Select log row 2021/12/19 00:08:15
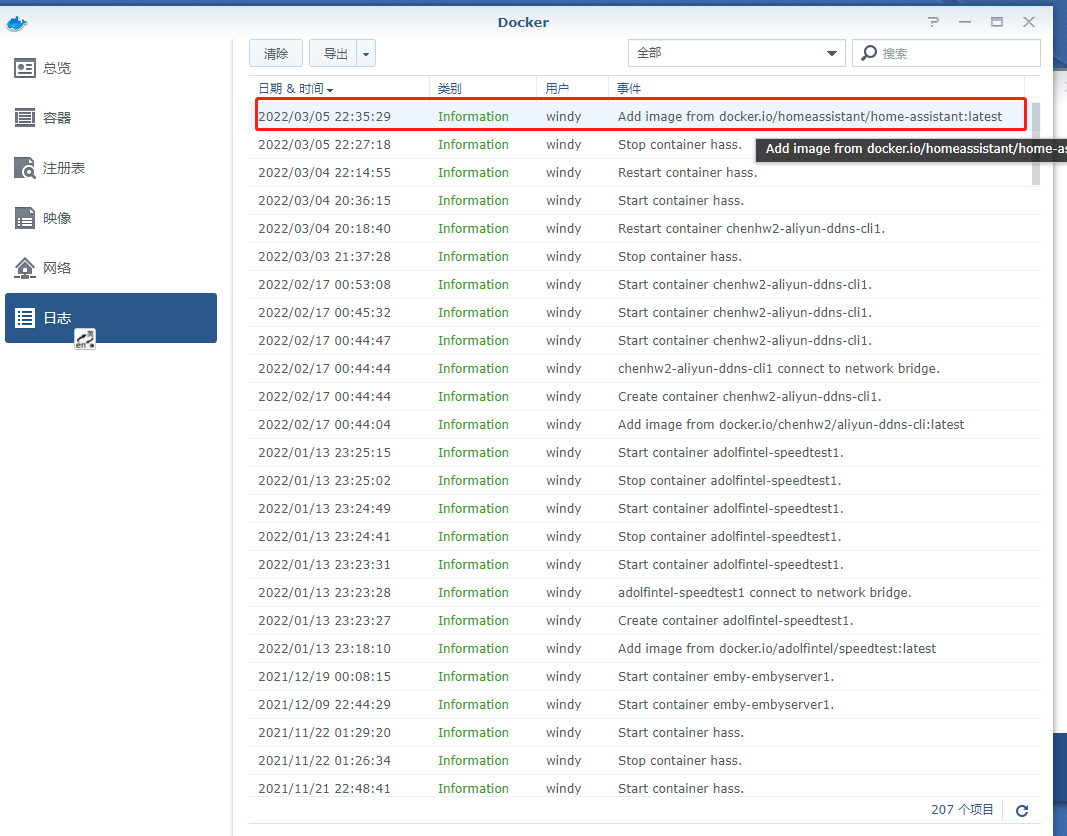This screenshot has height=836, width=1067. [644, 676]
